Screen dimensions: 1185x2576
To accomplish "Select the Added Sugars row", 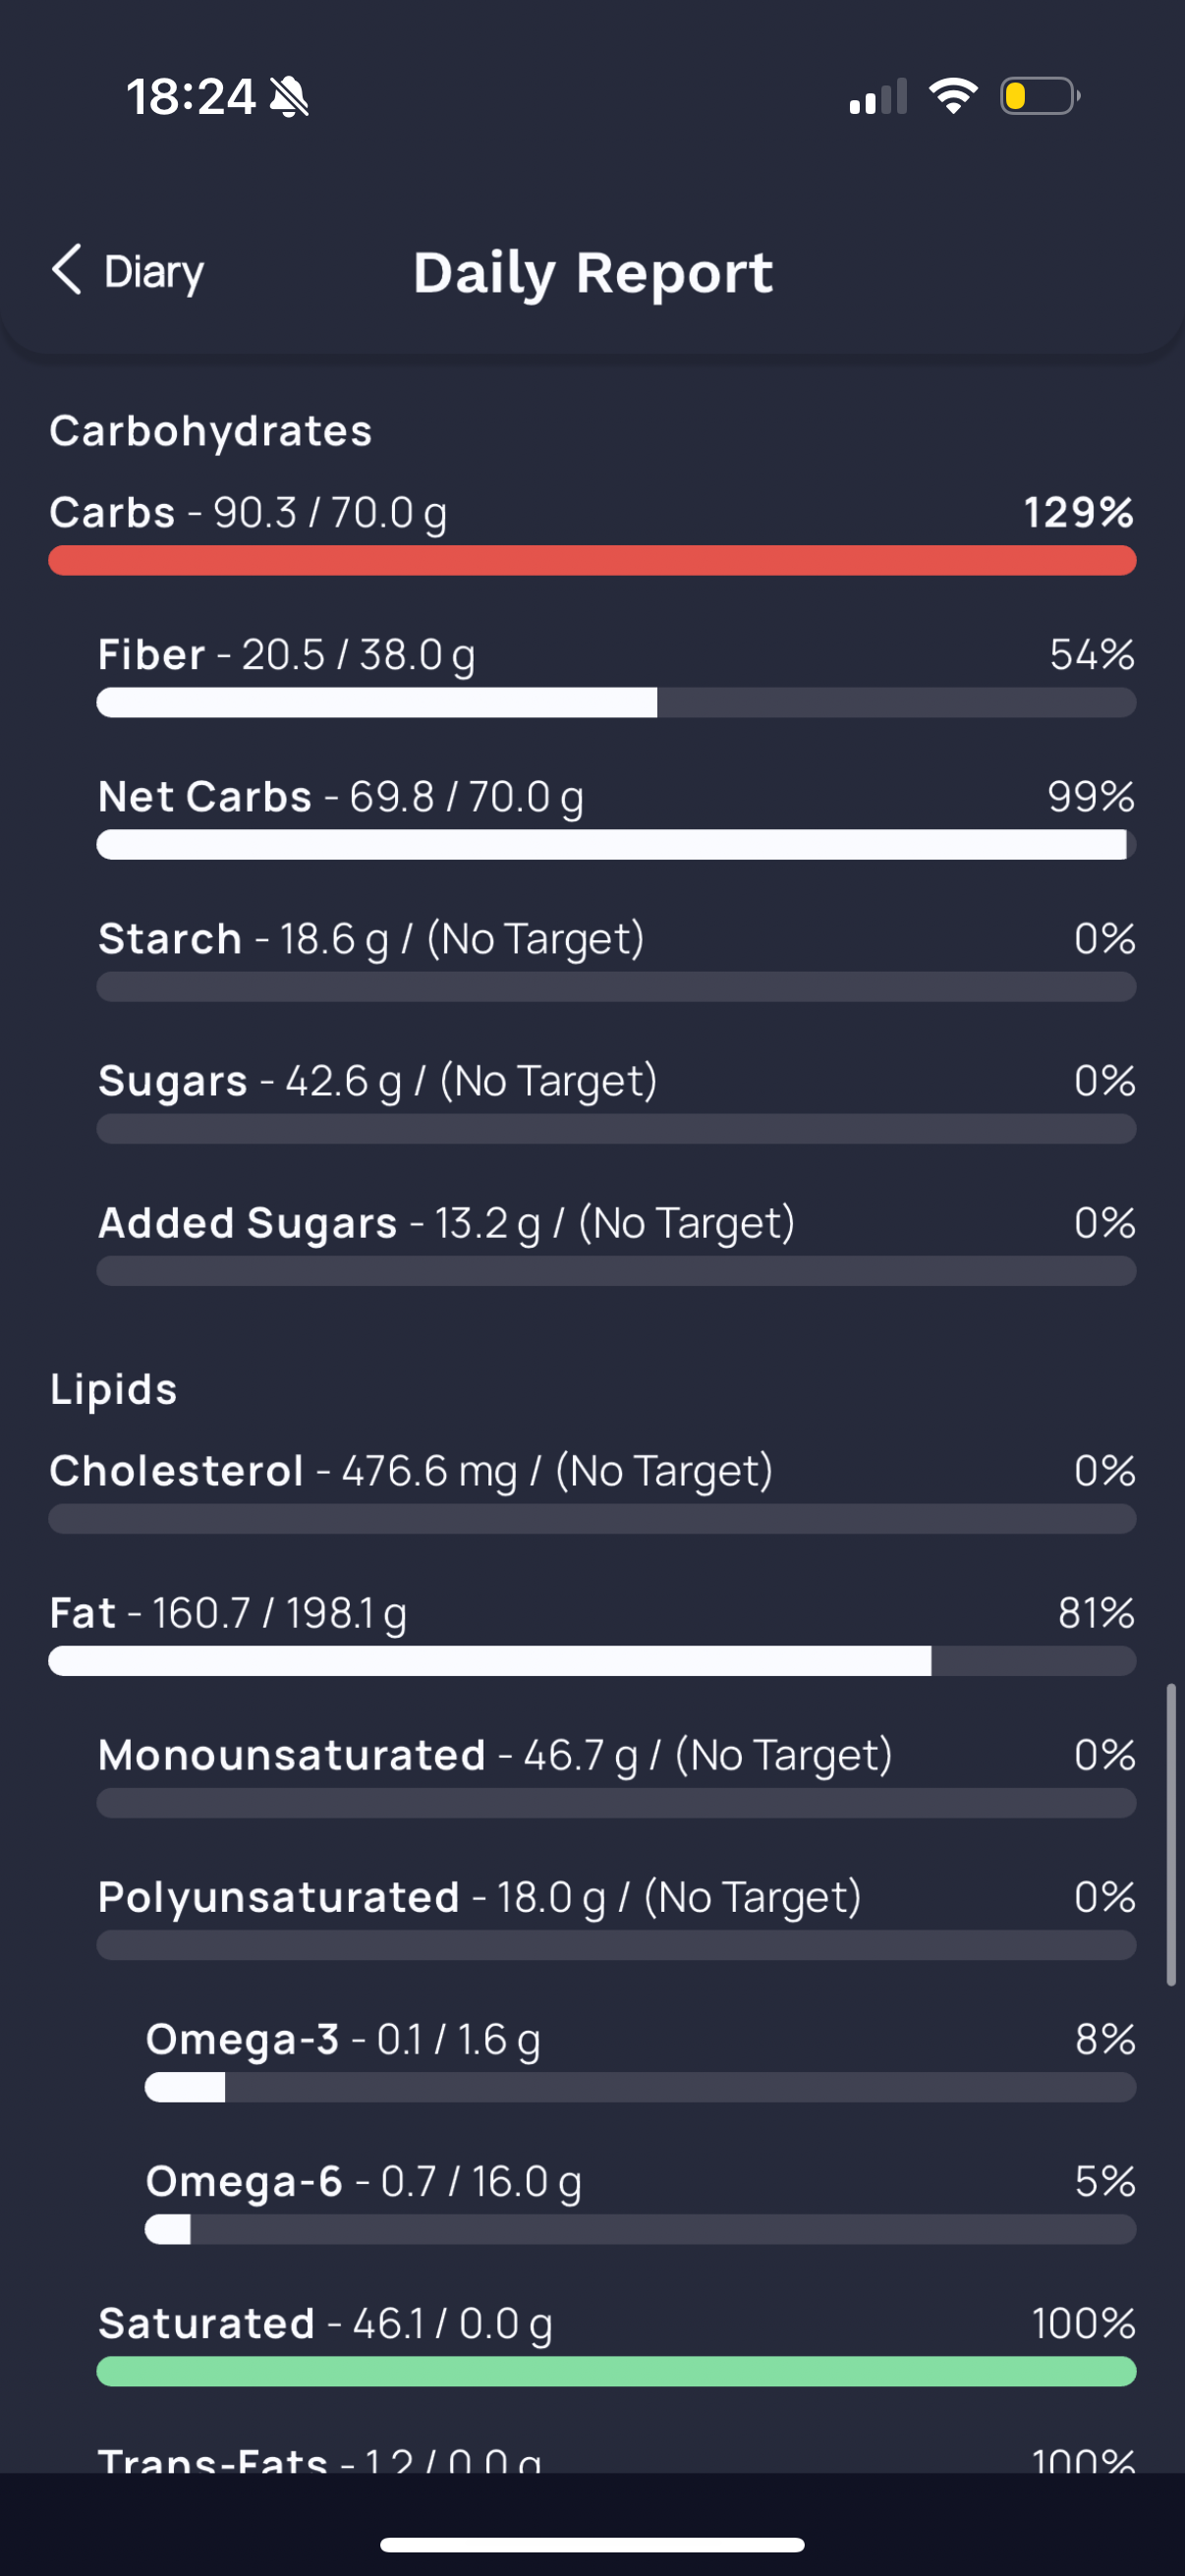I will click(x=616, y=1243).
